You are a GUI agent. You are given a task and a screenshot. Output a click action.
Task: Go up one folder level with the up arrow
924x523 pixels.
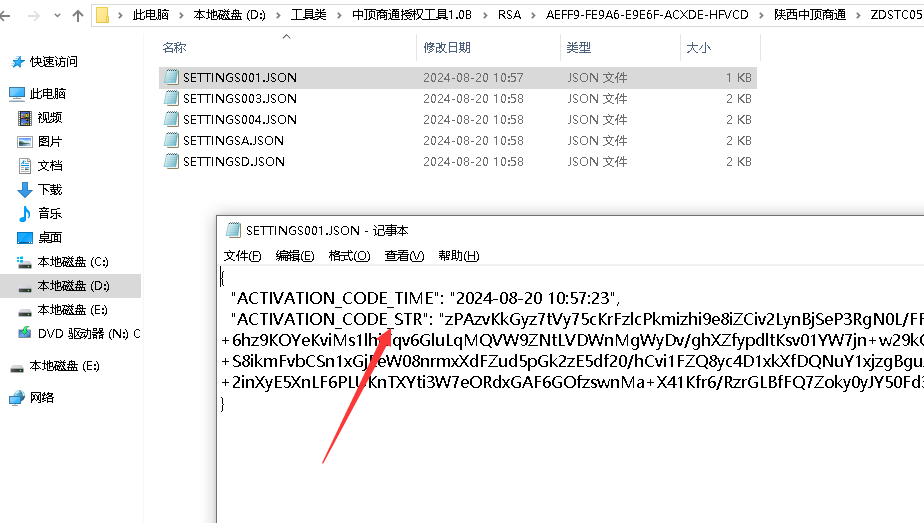[x=78, y=15]
